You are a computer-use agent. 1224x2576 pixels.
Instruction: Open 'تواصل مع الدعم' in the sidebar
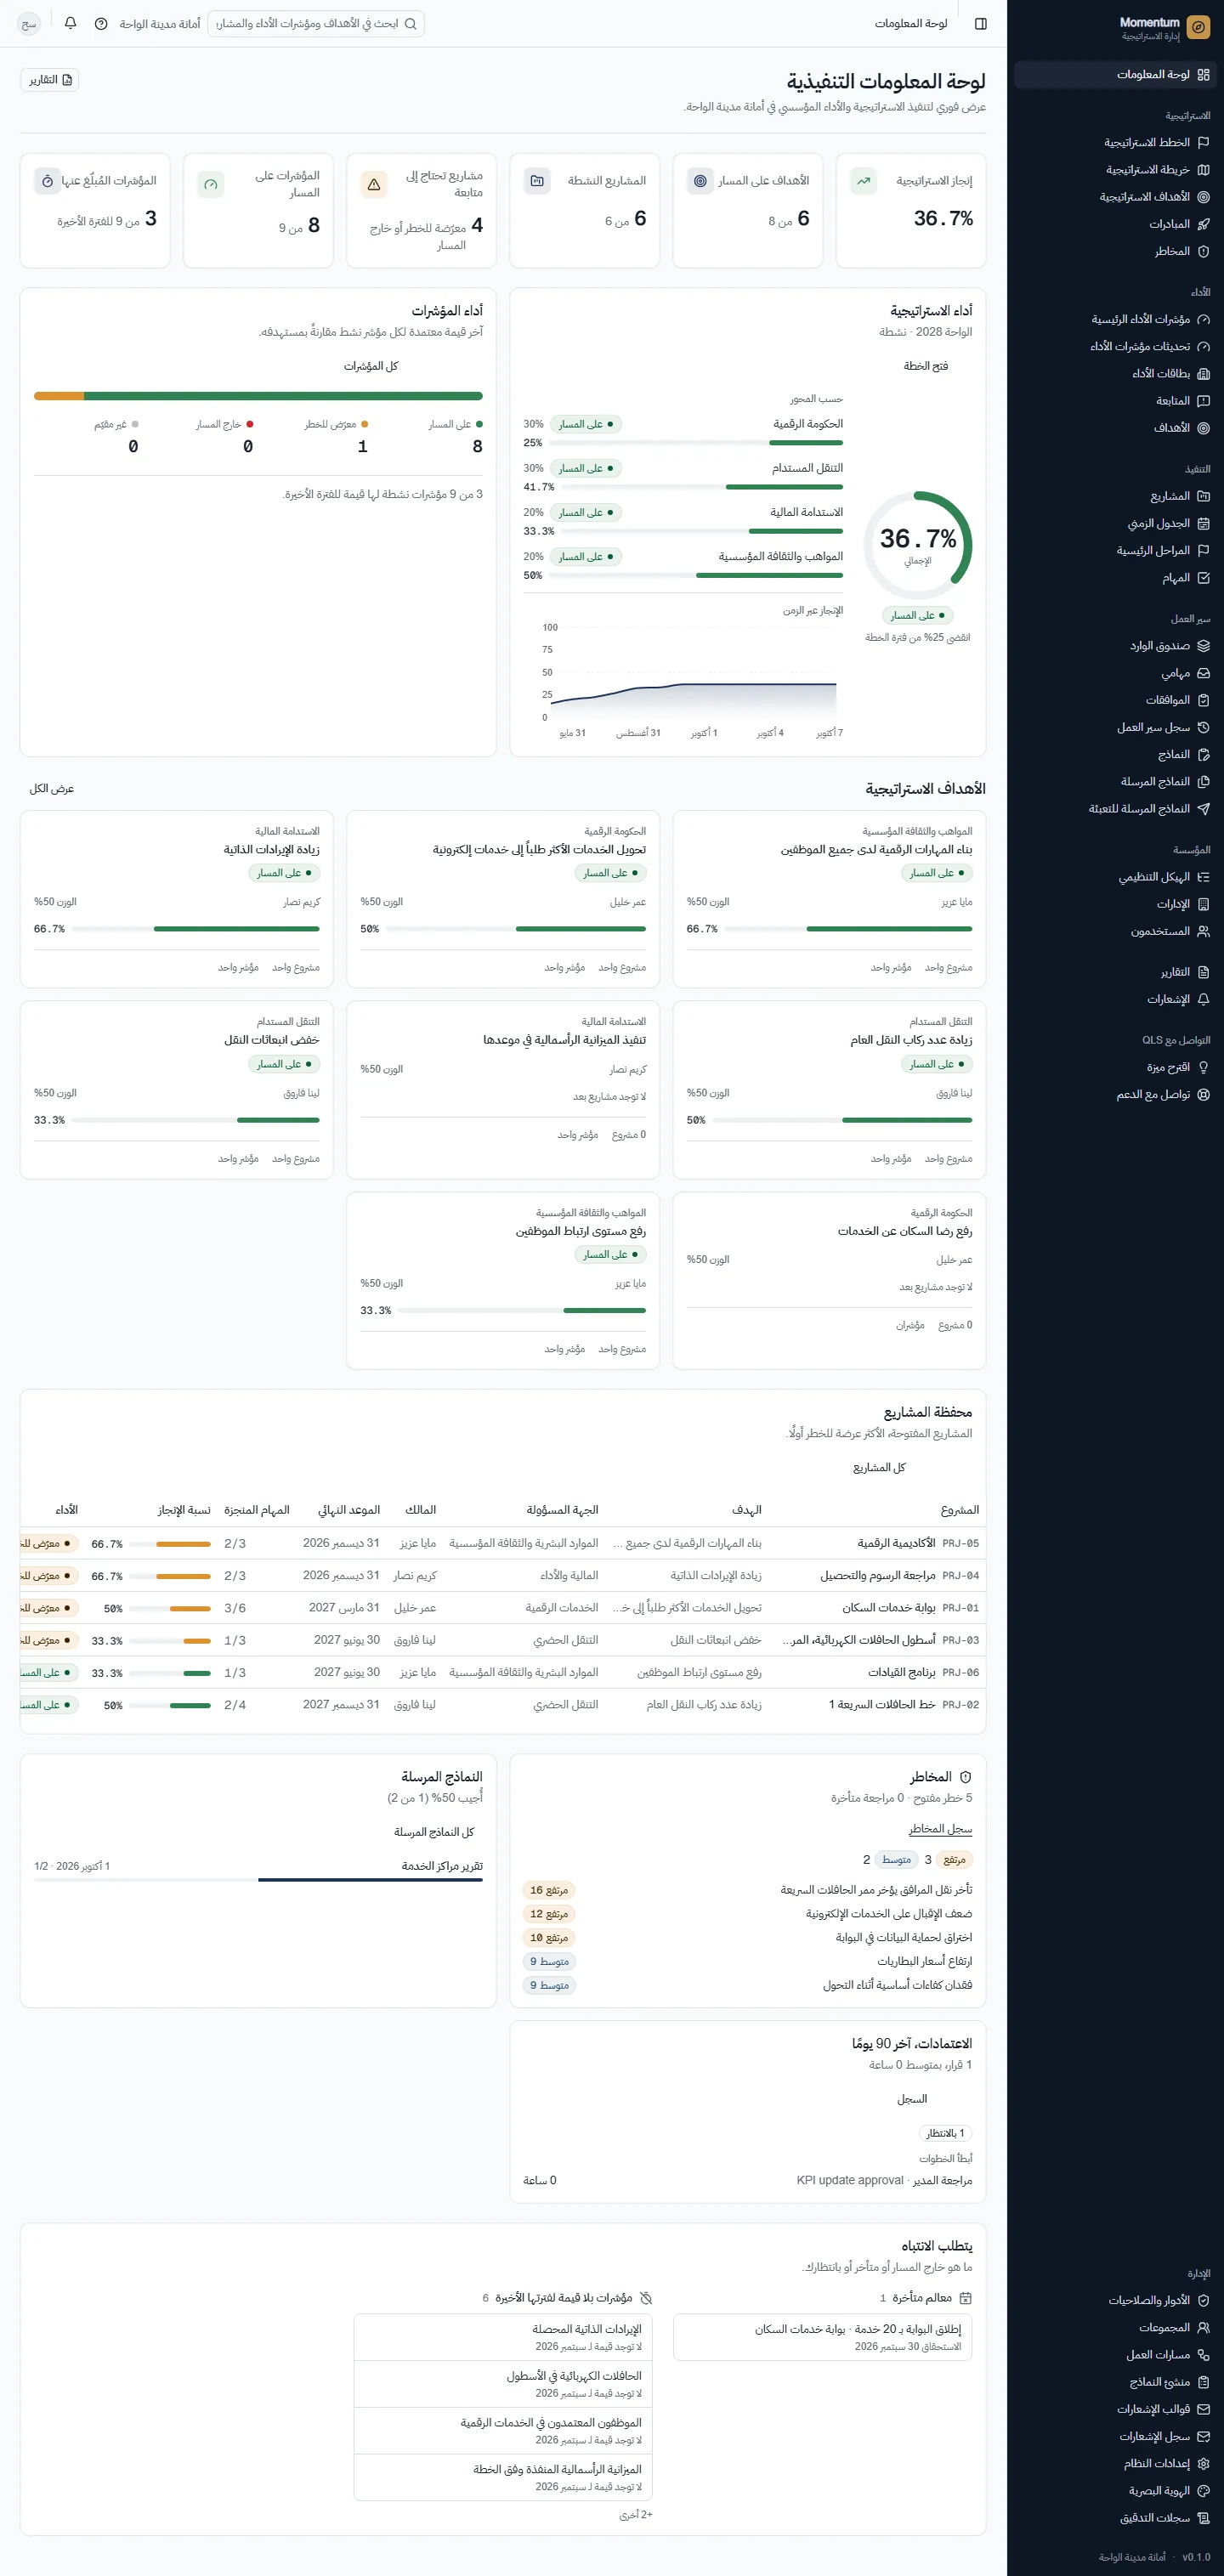point(1115,1094)
